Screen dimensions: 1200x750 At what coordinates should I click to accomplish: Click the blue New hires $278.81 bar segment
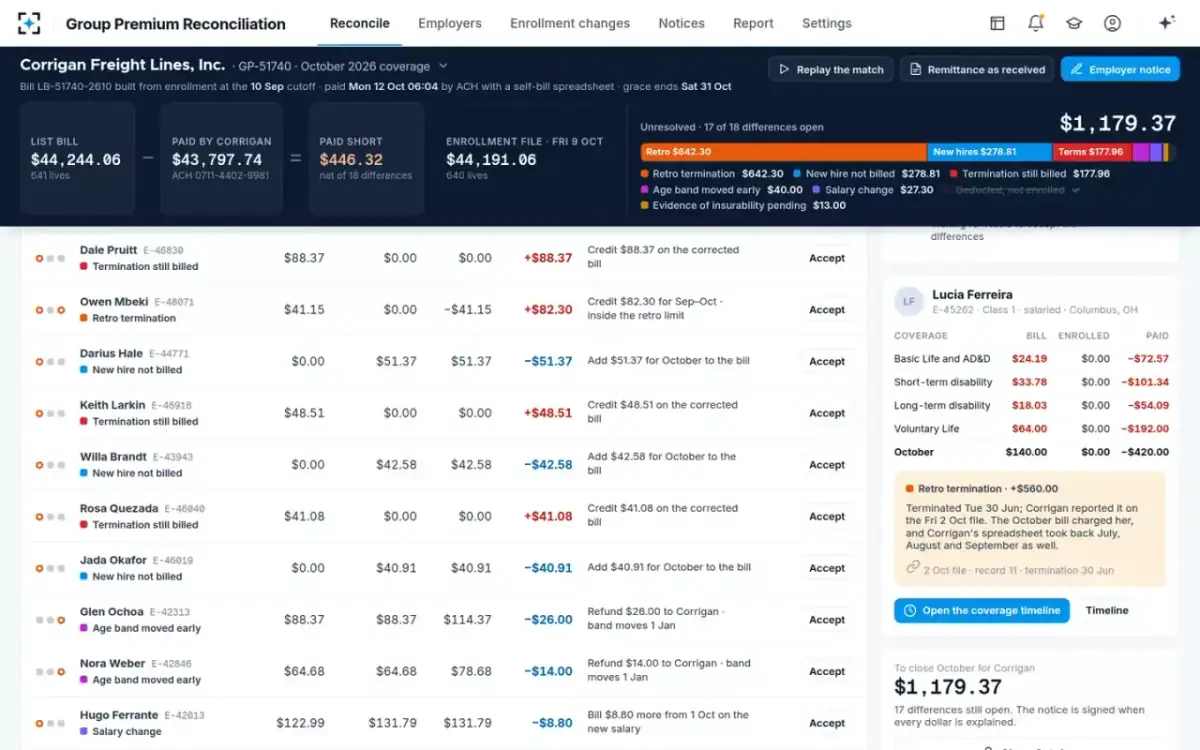pyautogui.click(x=989, y=152)
